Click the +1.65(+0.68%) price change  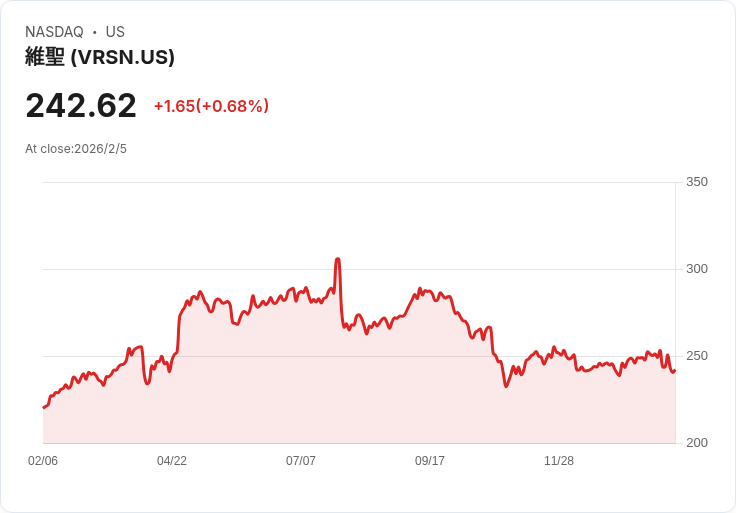click(211, 106)
